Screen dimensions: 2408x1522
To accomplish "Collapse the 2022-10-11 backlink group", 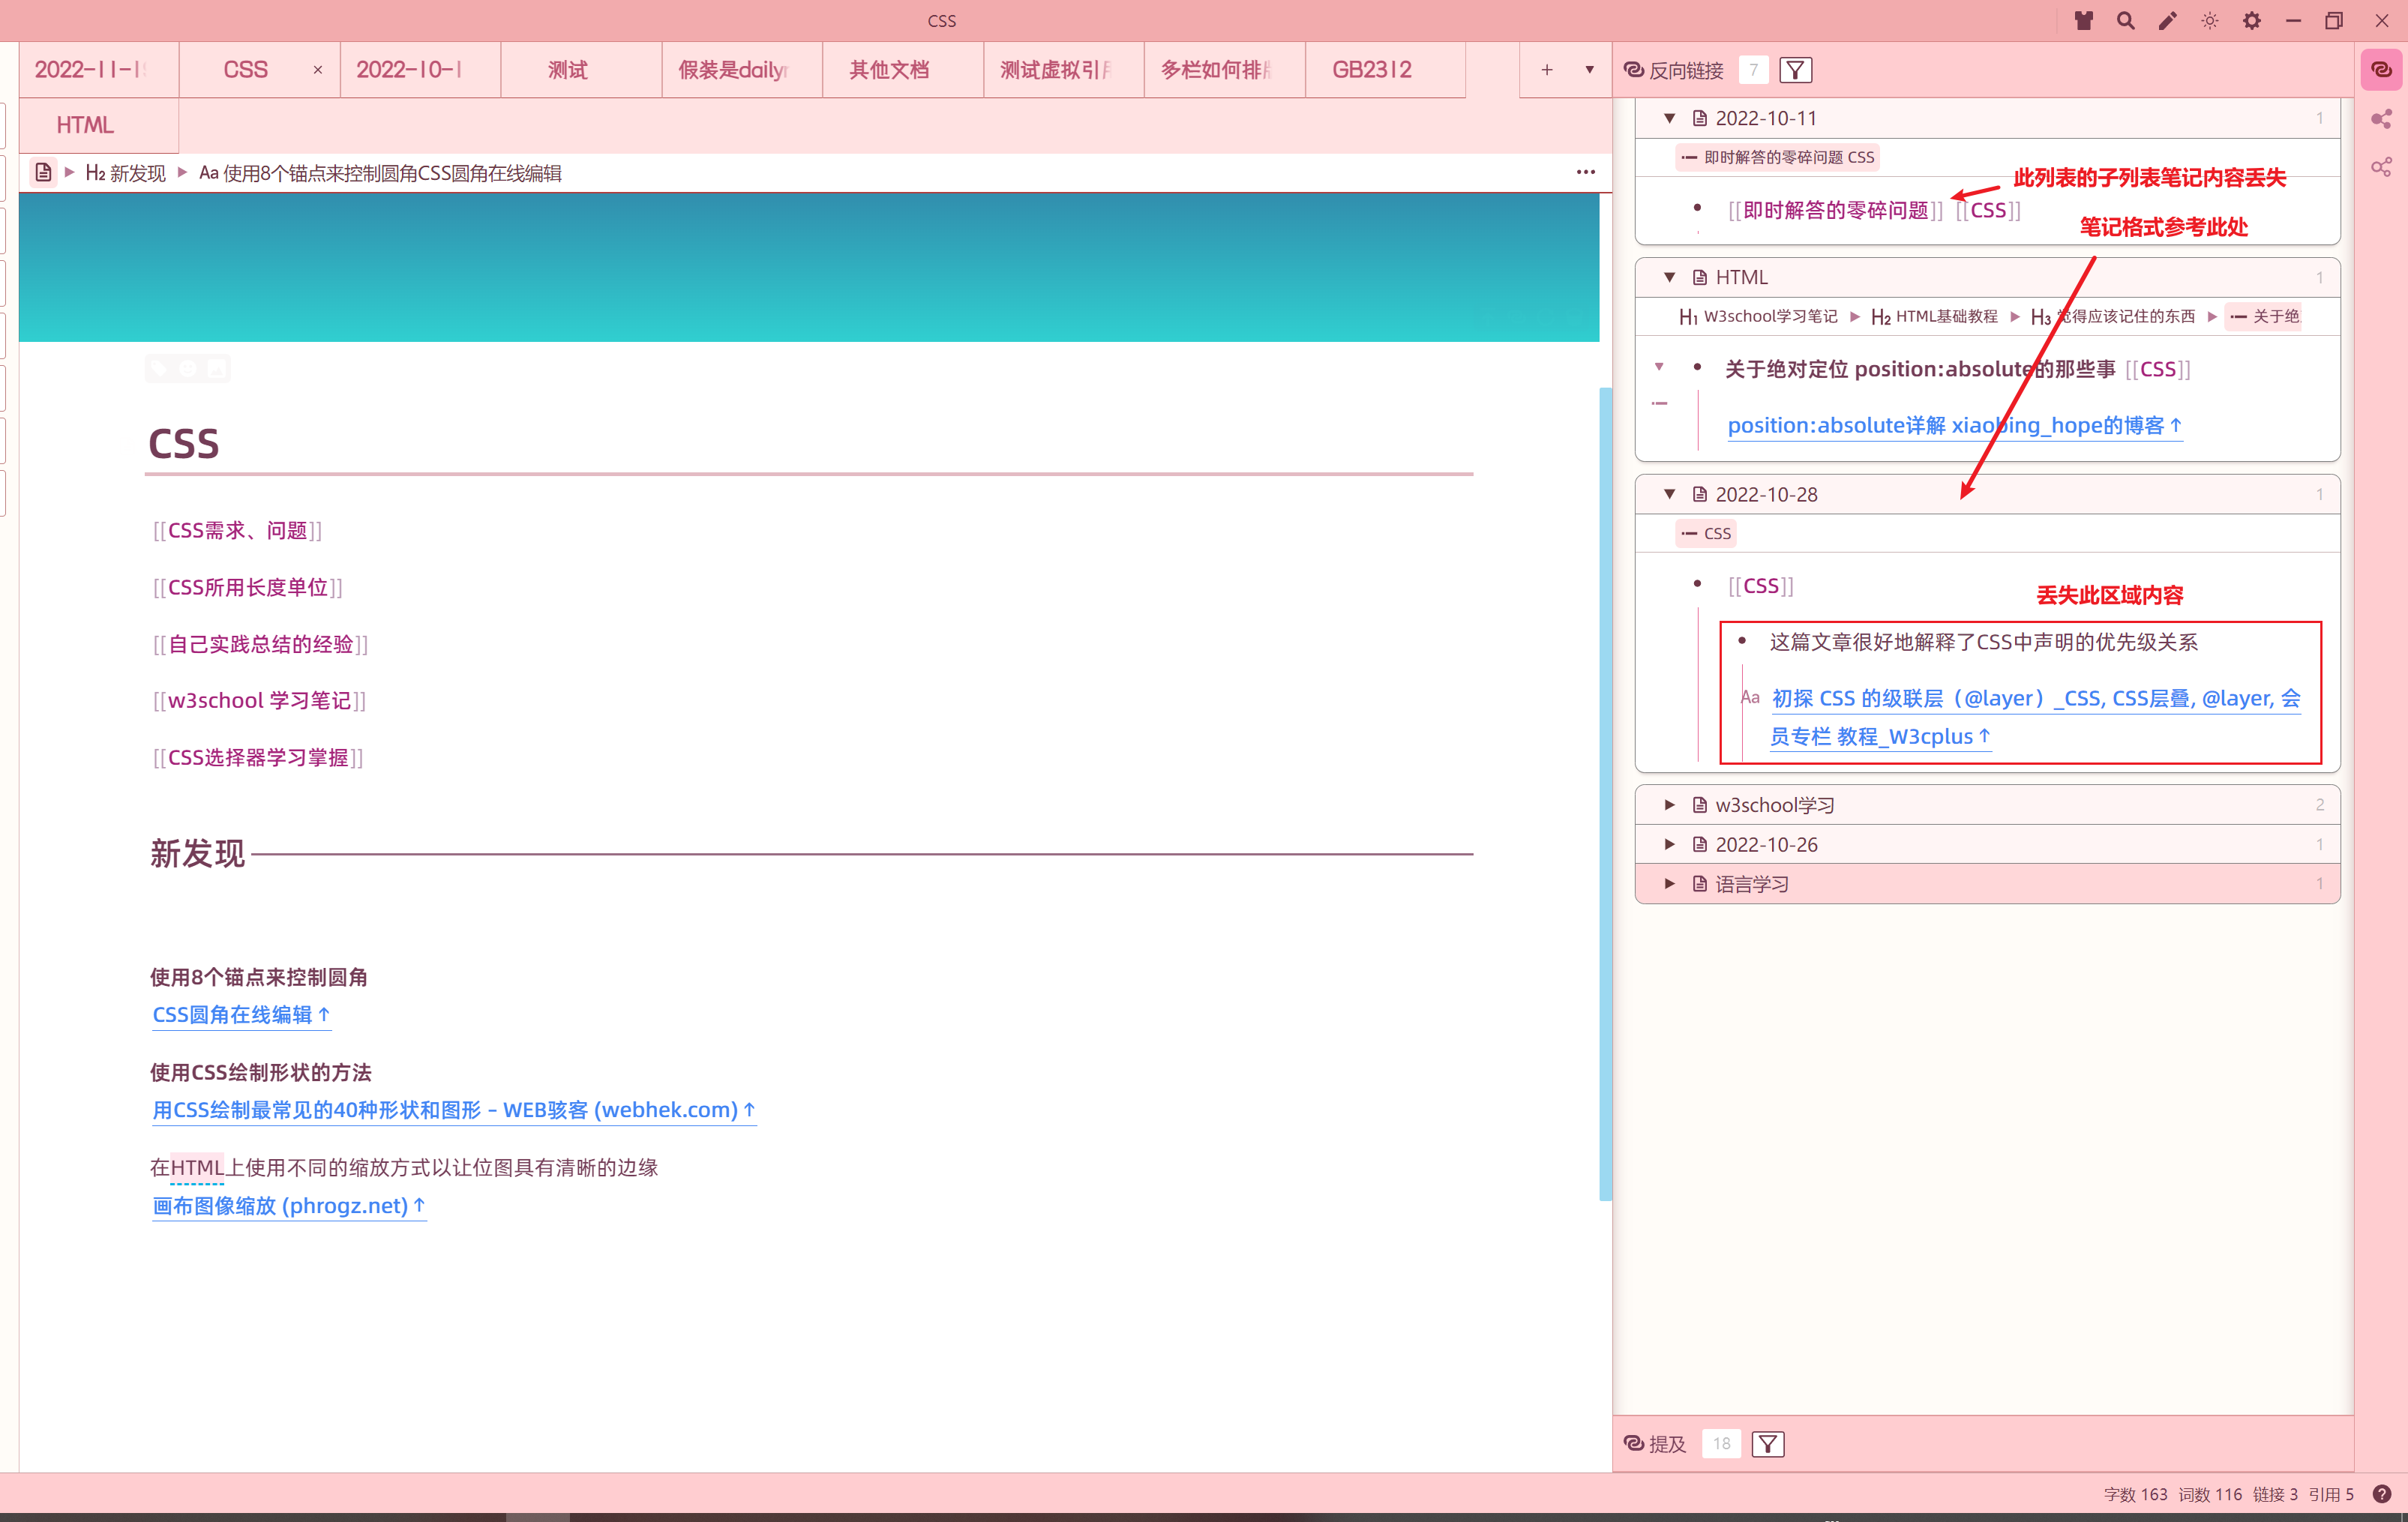I will pyautogui.click(x=1669, y=118).
